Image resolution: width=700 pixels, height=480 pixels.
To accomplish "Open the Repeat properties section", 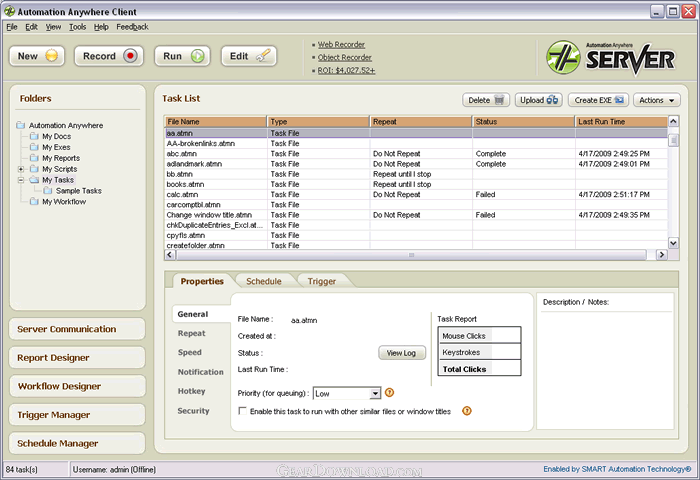I will pyautogui.click(x=192, y=334).
